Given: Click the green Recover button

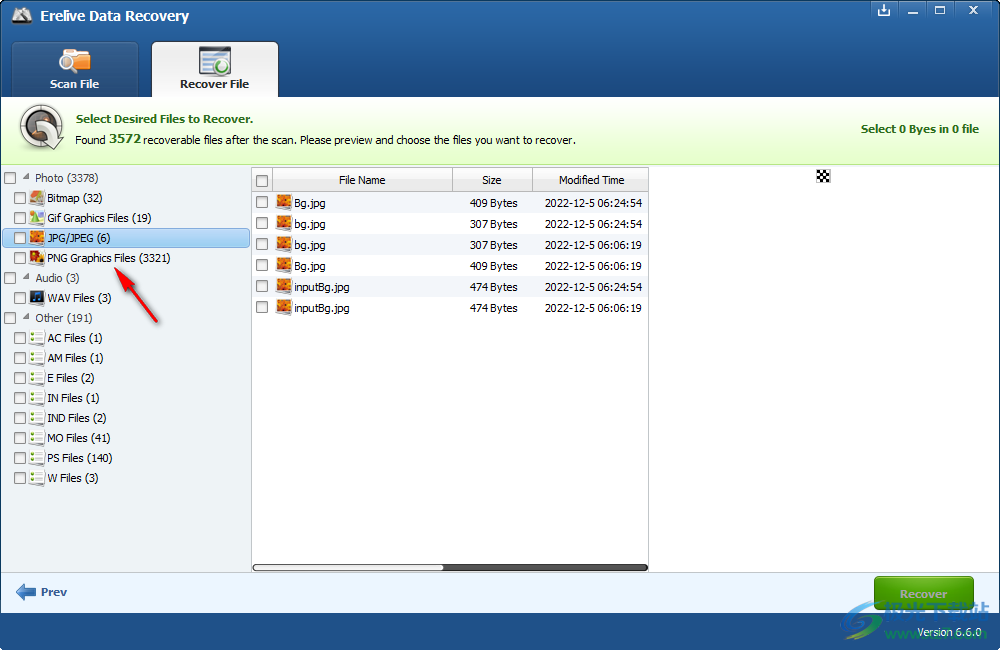Looking at the screenshot, I should [x=923, y=593].
